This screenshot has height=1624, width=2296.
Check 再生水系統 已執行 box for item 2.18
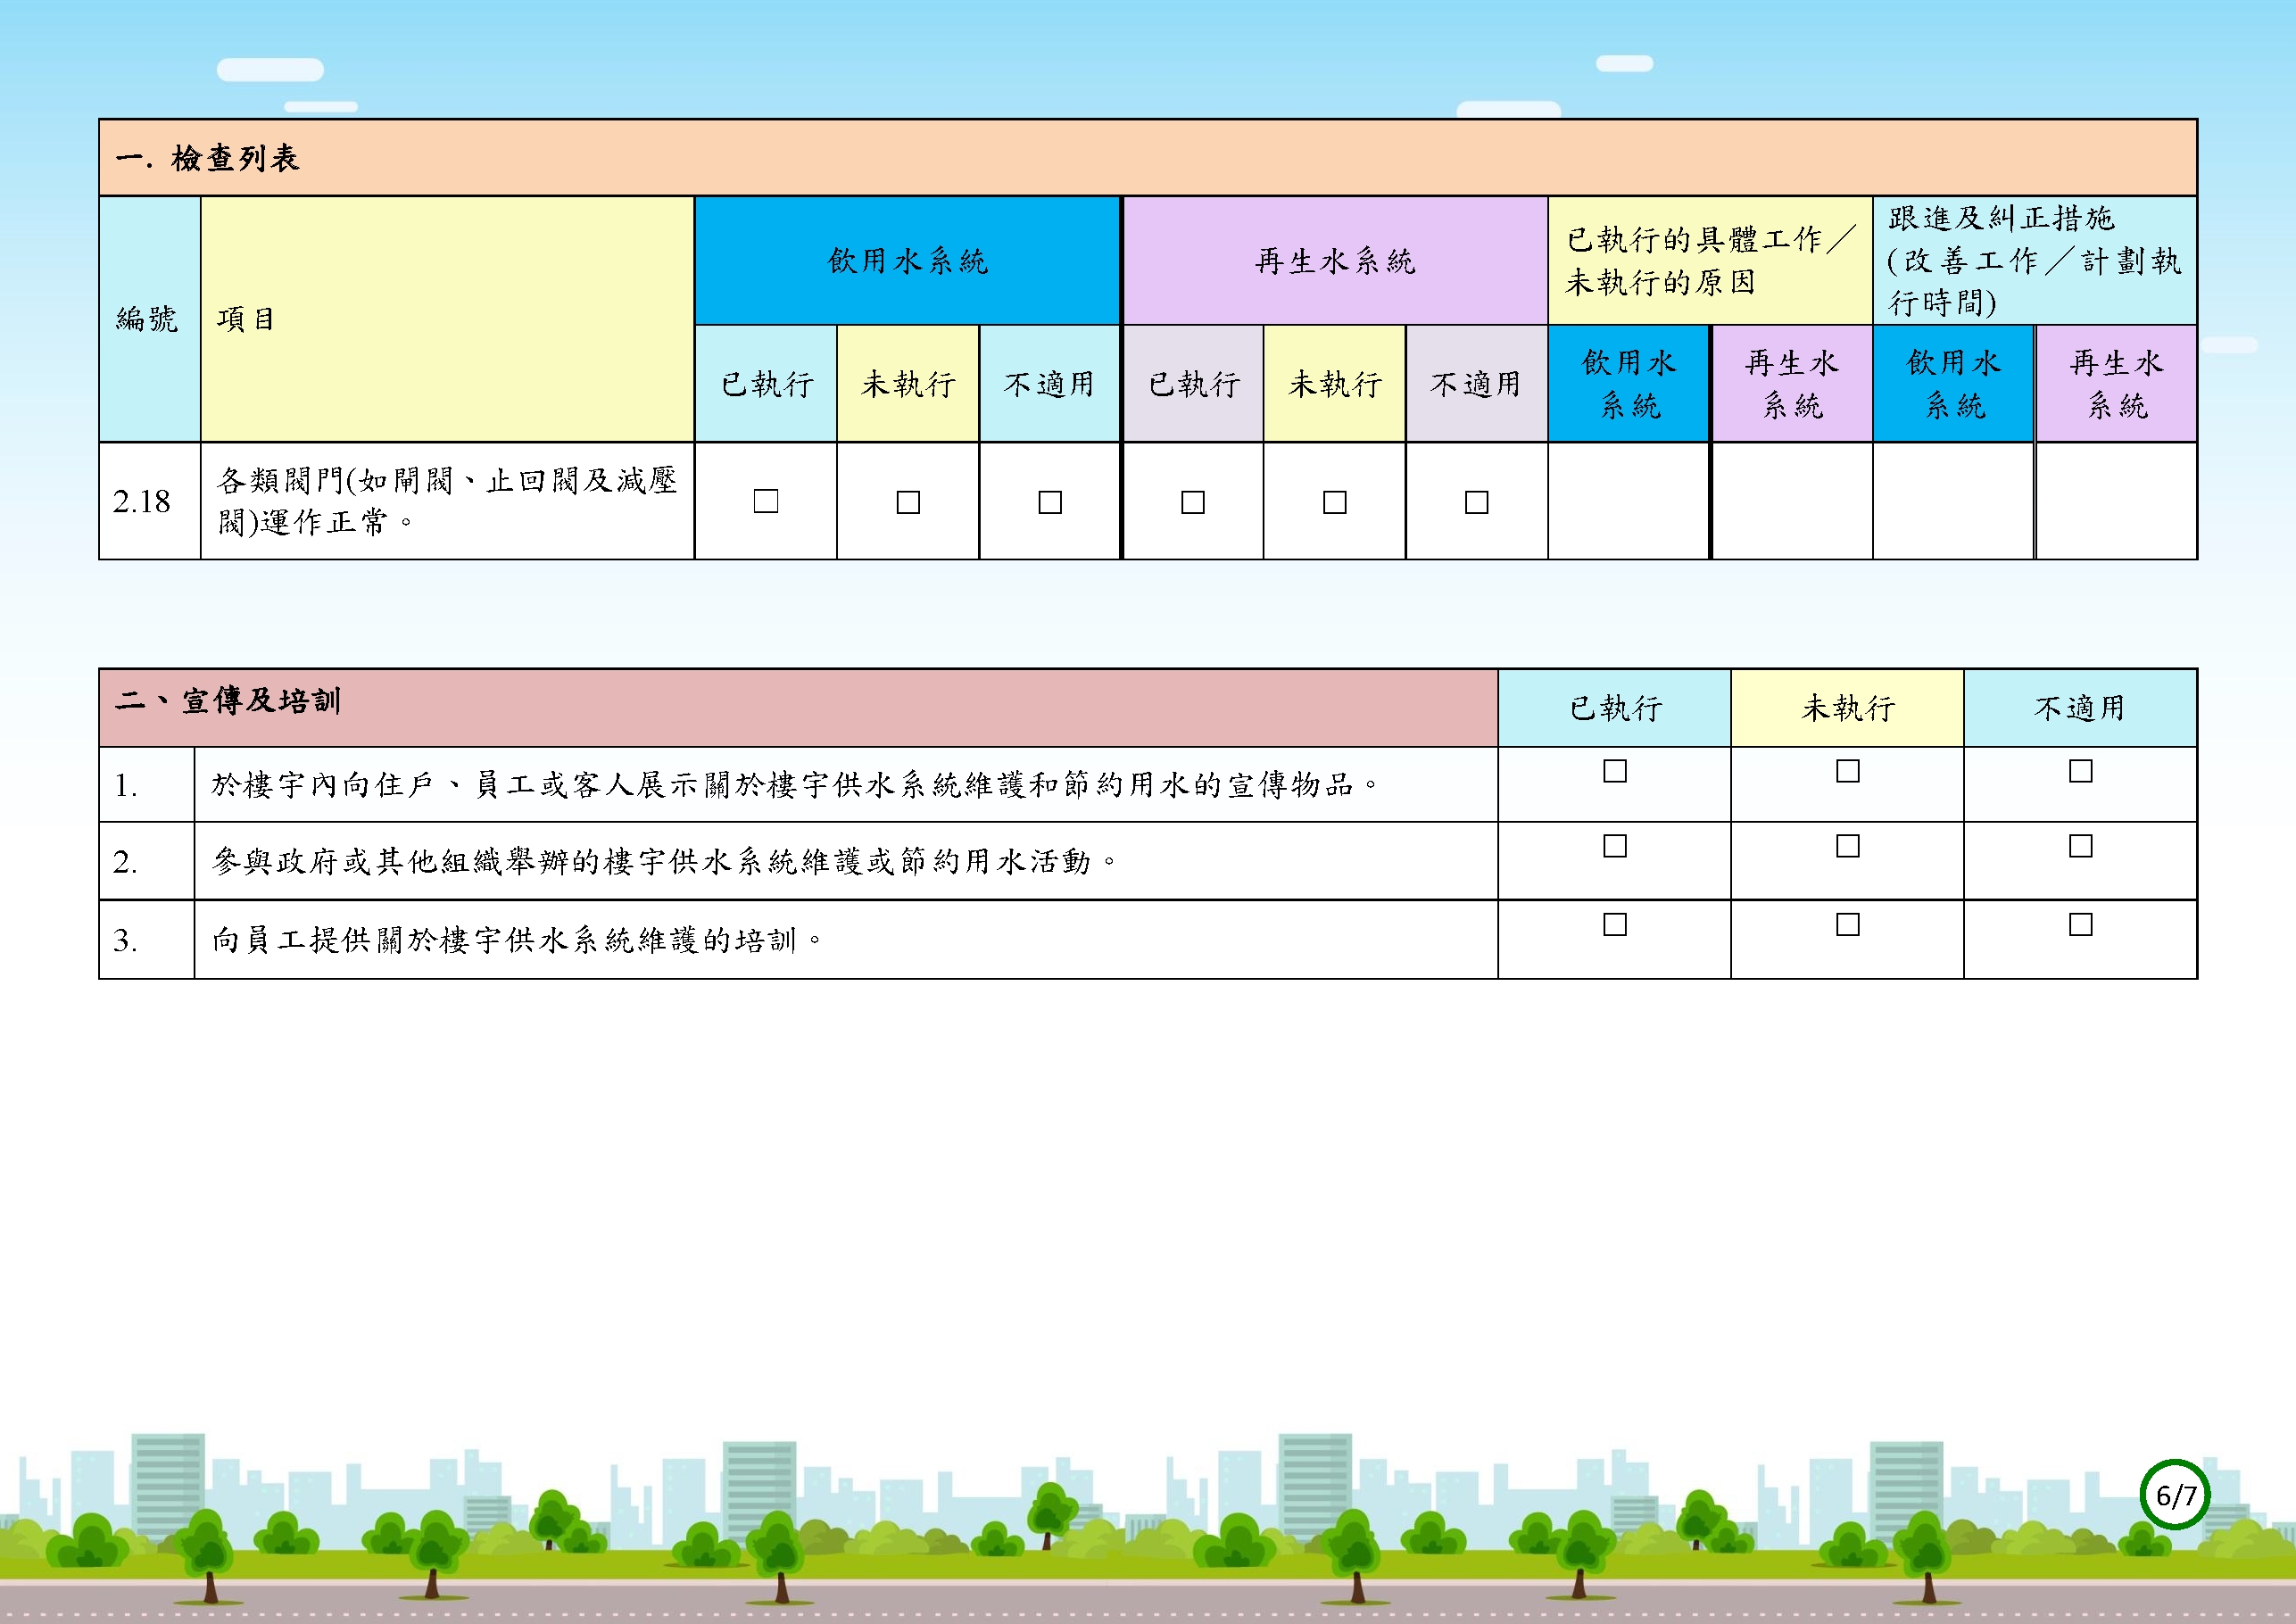pos(1193,502)
